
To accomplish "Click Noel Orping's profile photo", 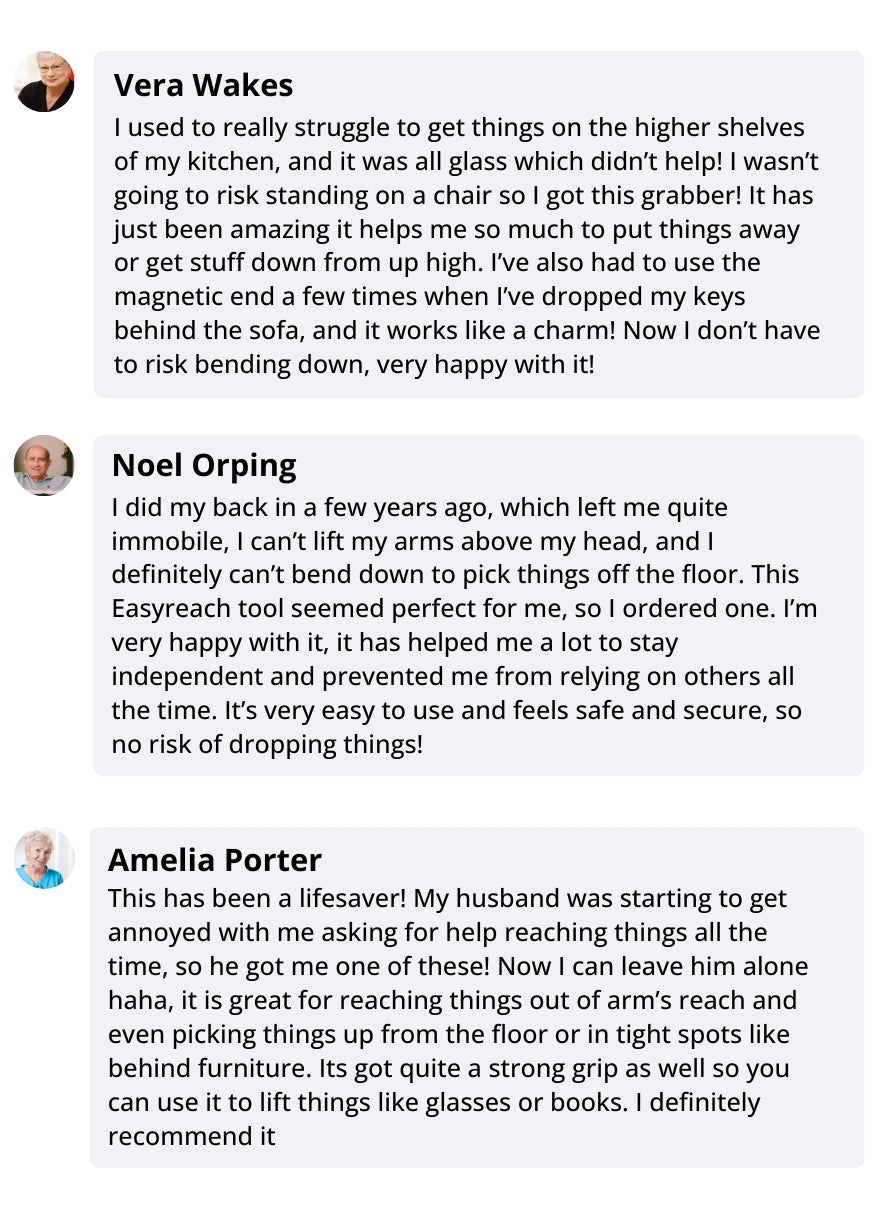I will click(44, 465).
